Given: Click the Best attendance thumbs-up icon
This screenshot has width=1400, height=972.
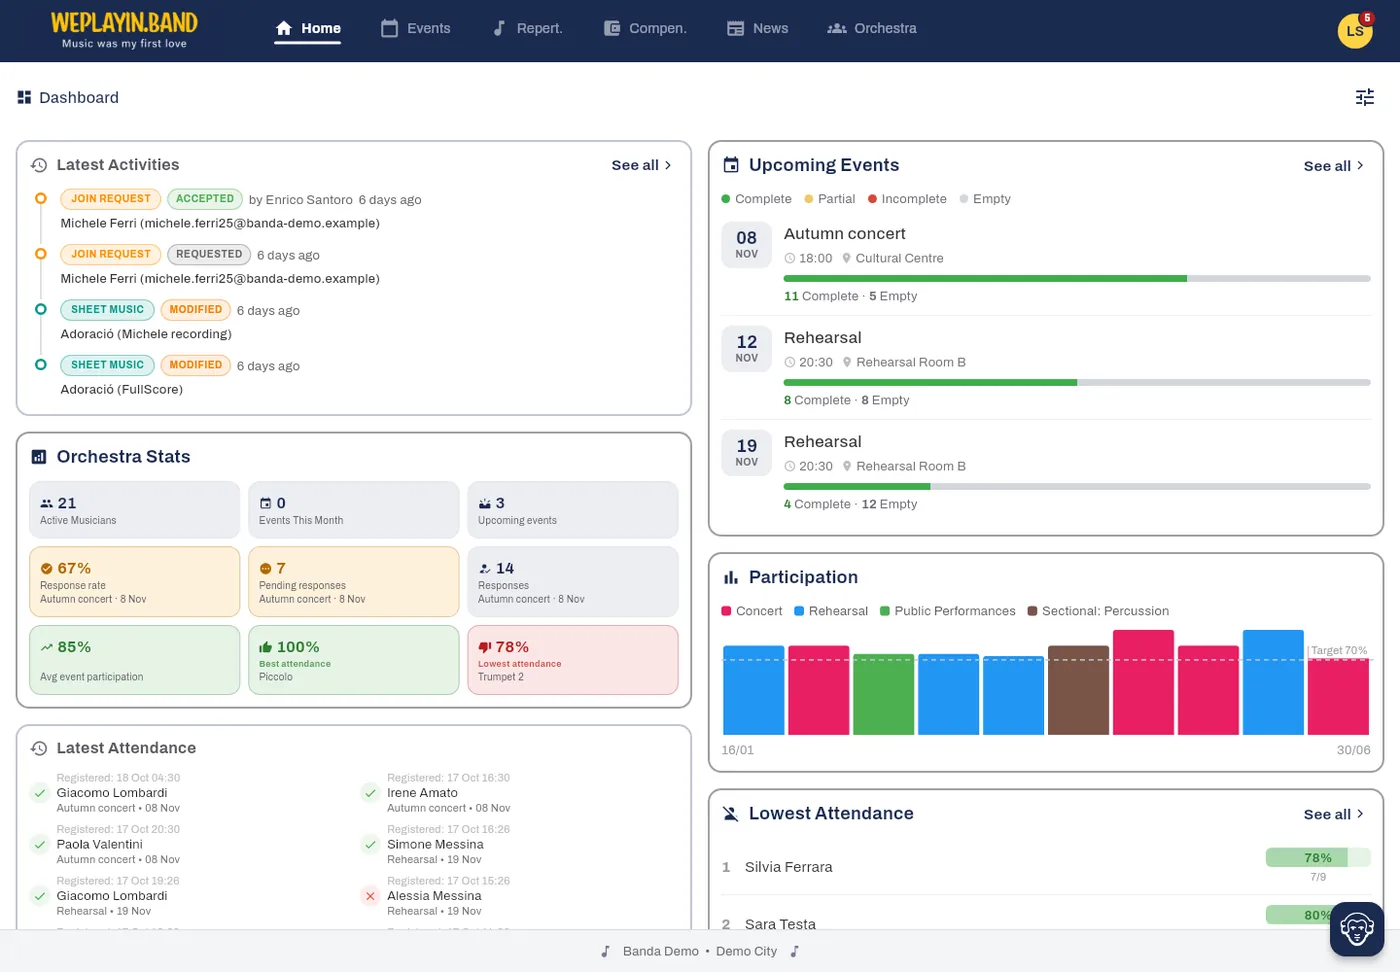Looking at the screenshot, I should 265,647.
